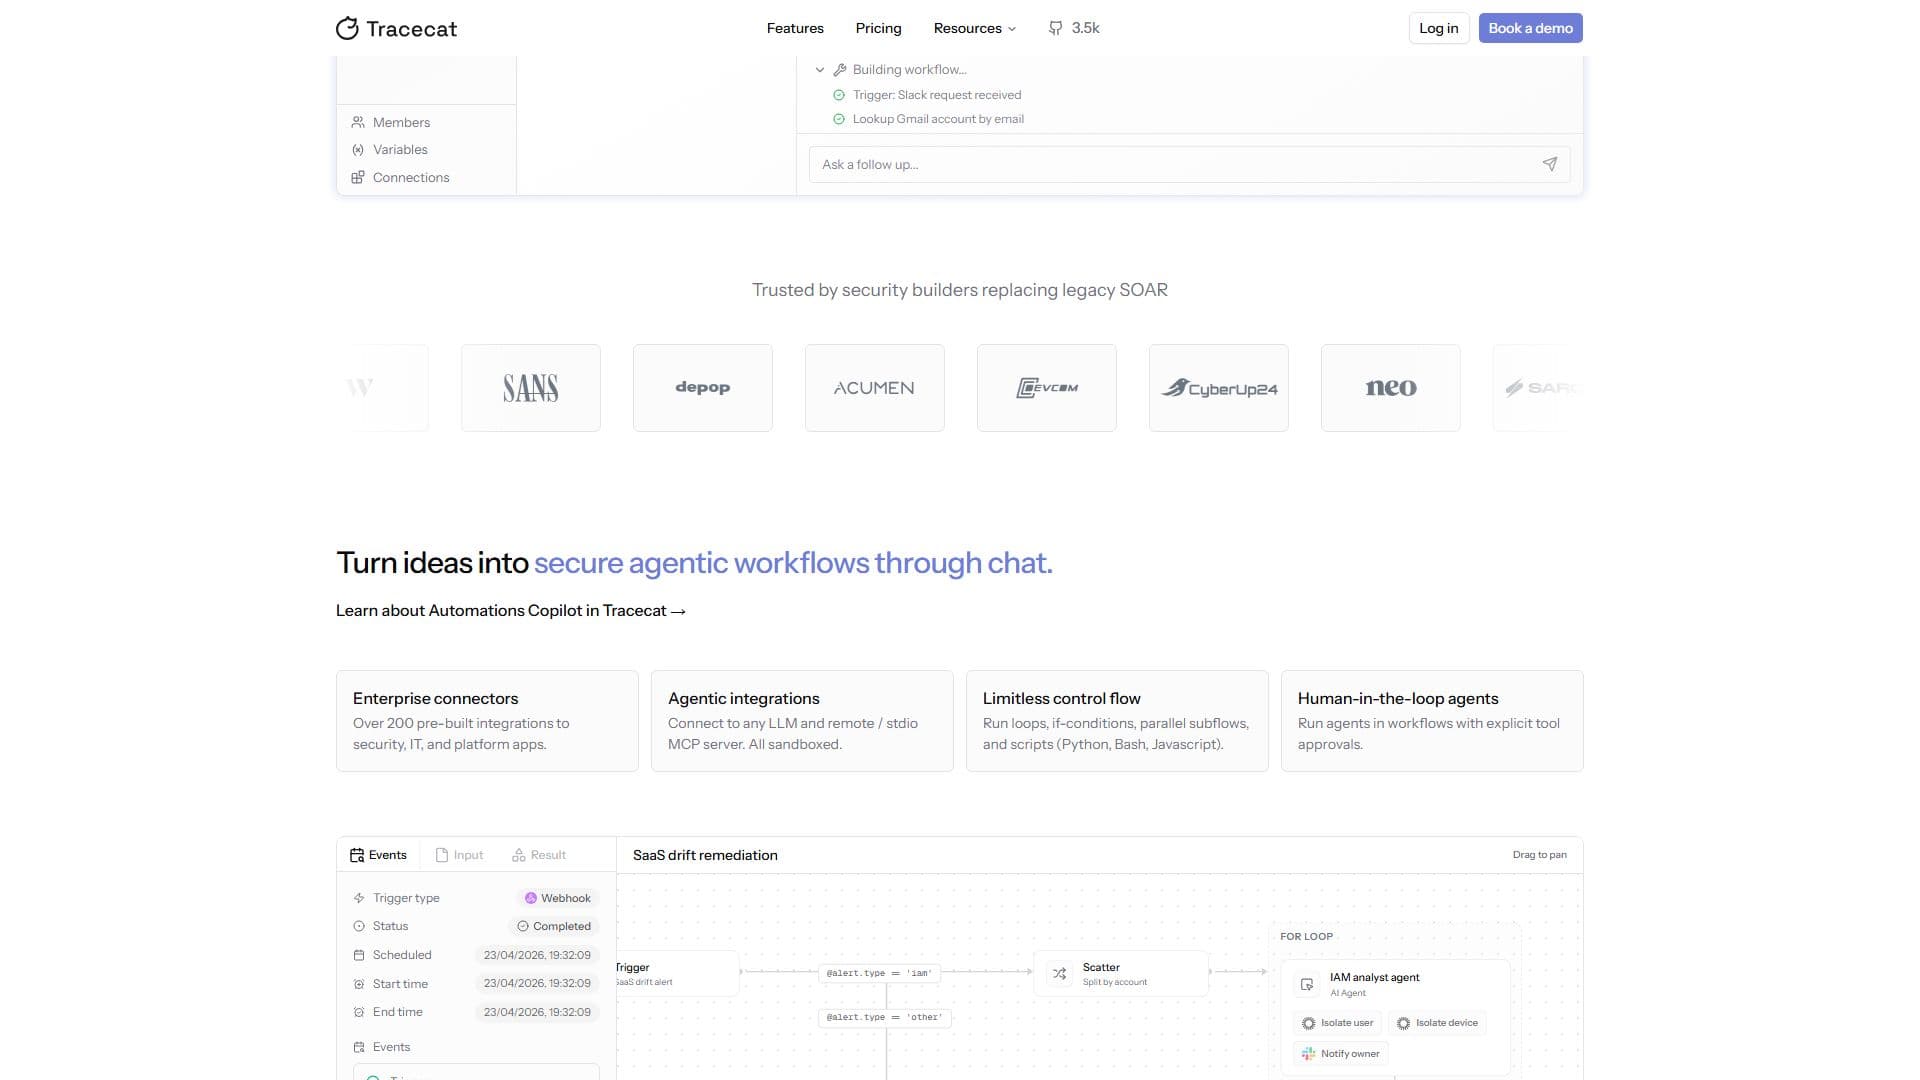
Task: Switch to the Result tab
Action: point(539,855)
